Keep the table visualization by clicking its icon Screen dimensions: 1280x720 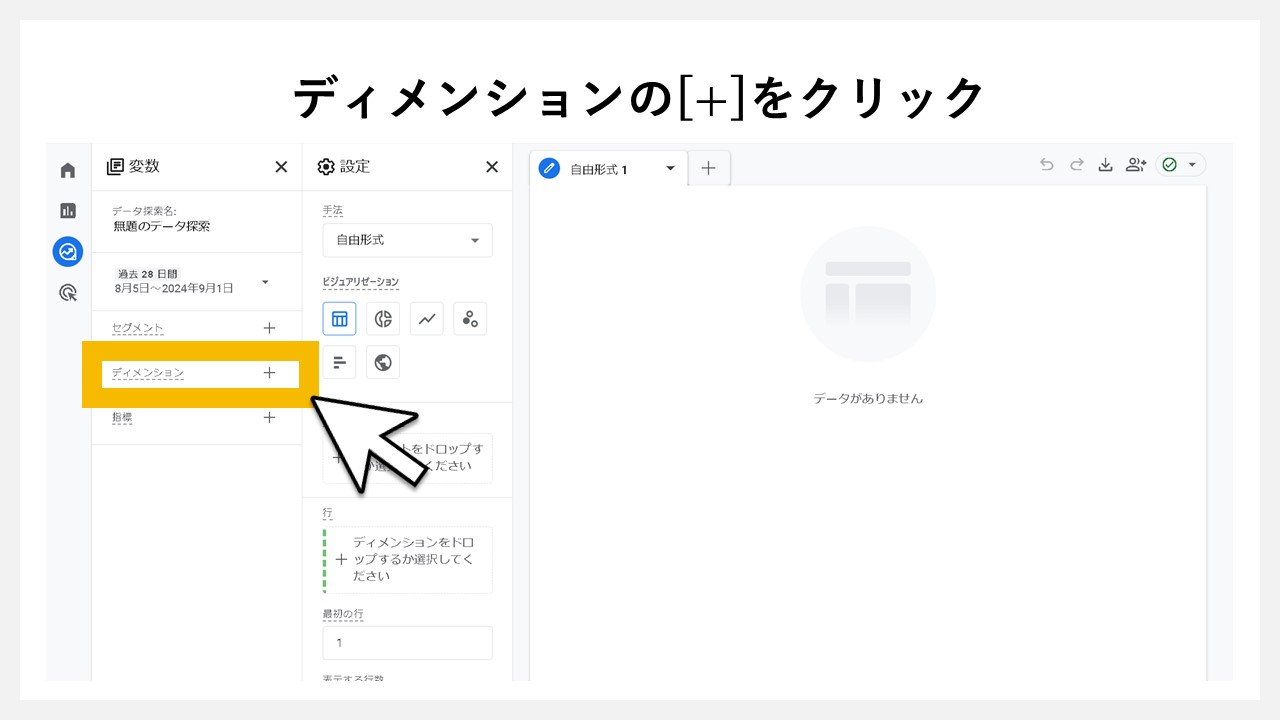coord(339,318)
